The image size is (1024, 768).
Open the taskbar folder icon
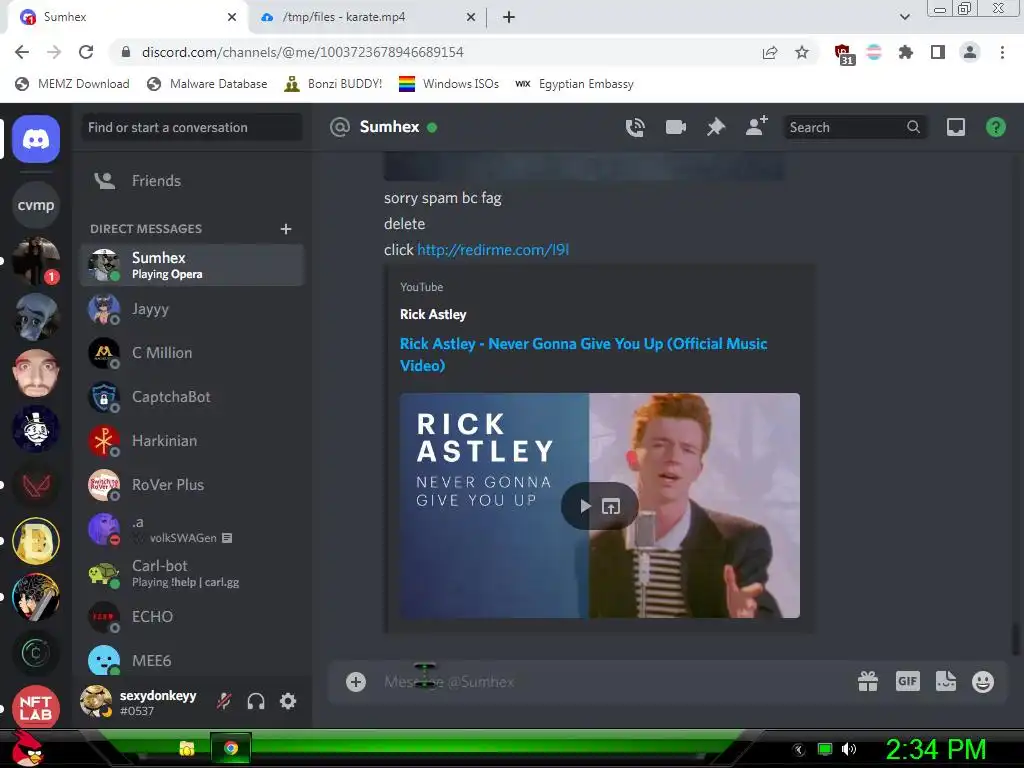tap(187, 748)
